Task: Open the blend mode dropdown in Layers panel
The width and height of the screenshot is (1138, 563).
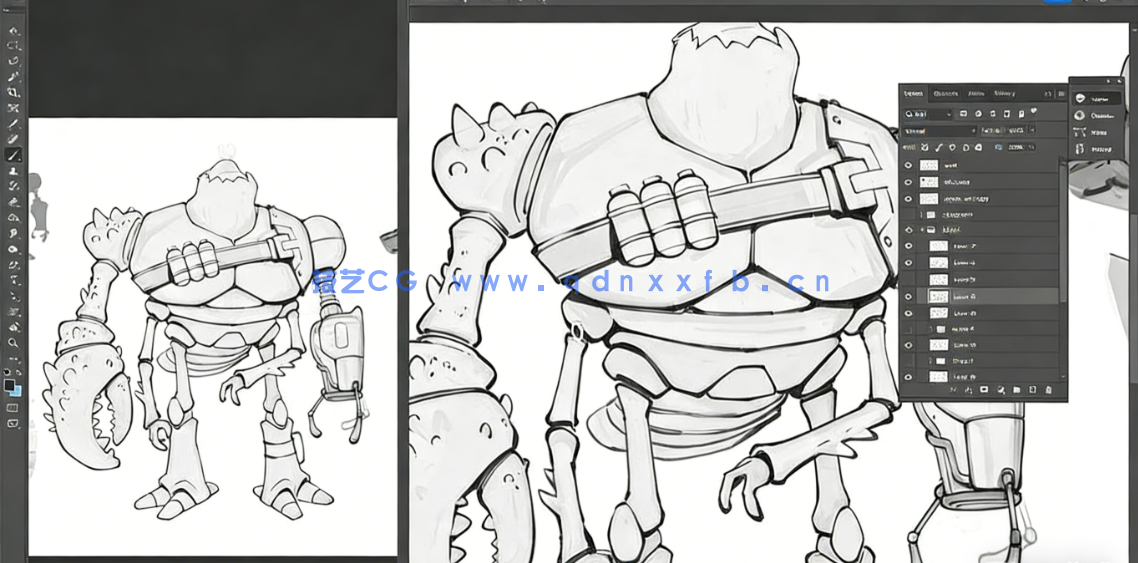Action: point(940,131)
